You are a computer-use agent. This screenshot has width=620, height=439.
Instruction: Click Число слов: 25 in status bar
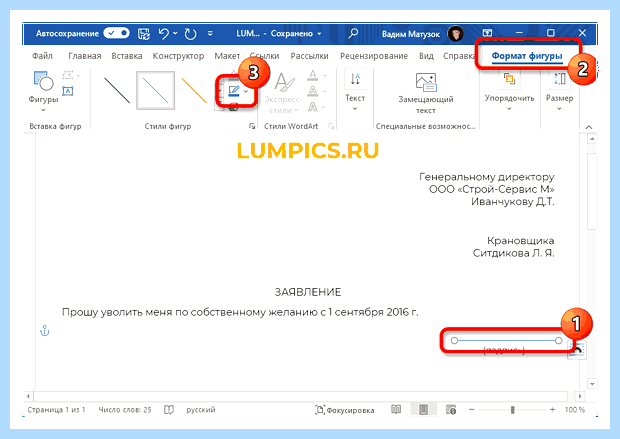[x=125, y=410]
